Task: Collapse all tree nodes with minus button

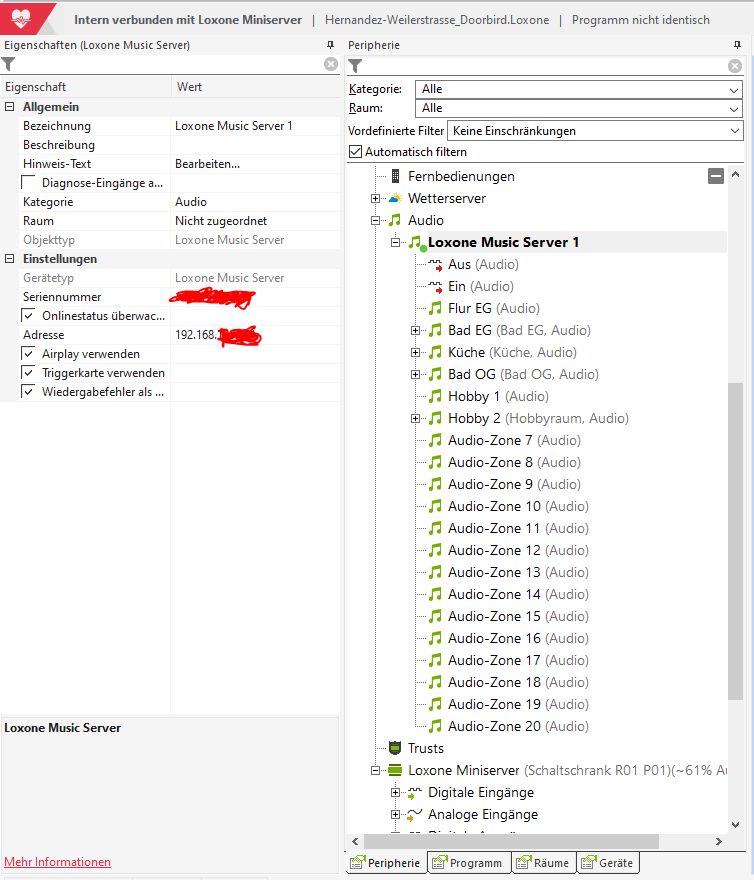Action: pos(716,176)
